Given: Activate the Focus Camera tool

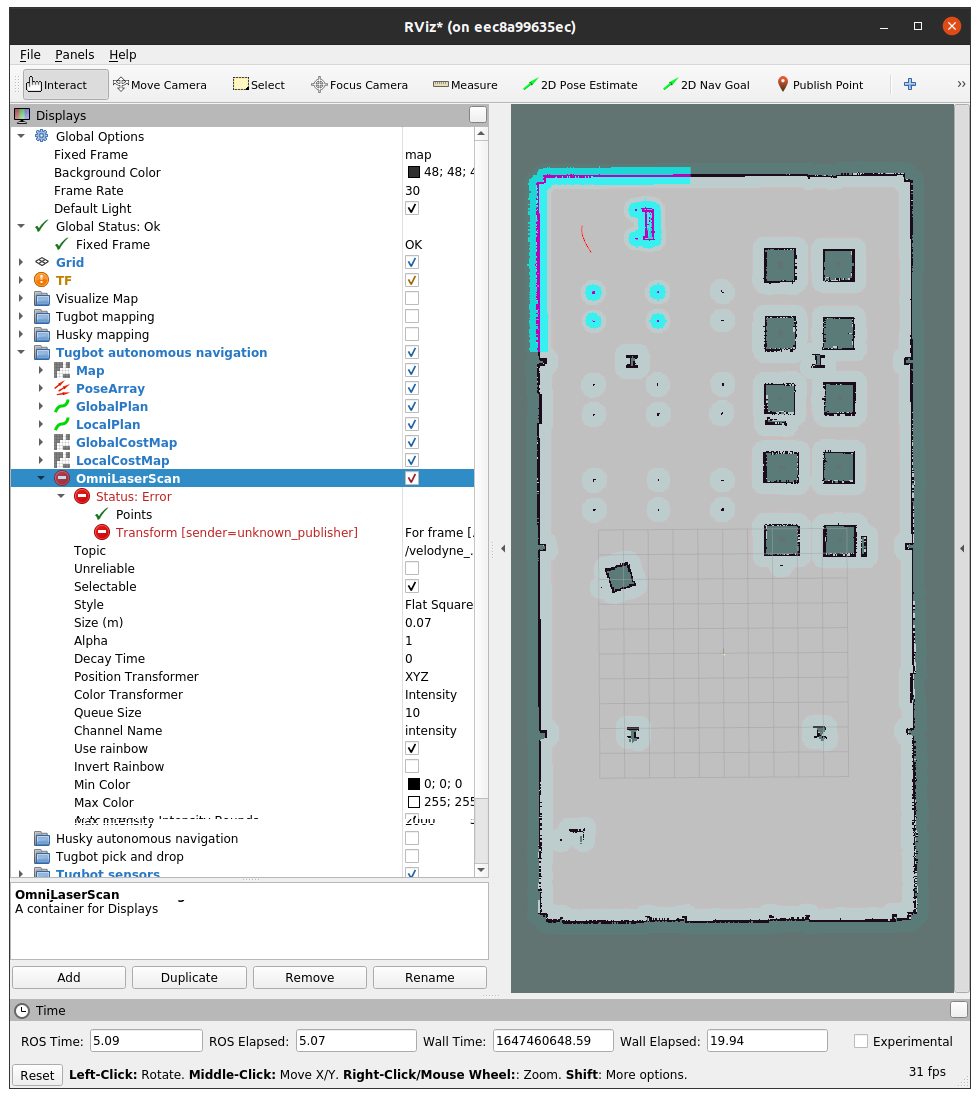Looking at the screenshot, I should pos(359,85).
